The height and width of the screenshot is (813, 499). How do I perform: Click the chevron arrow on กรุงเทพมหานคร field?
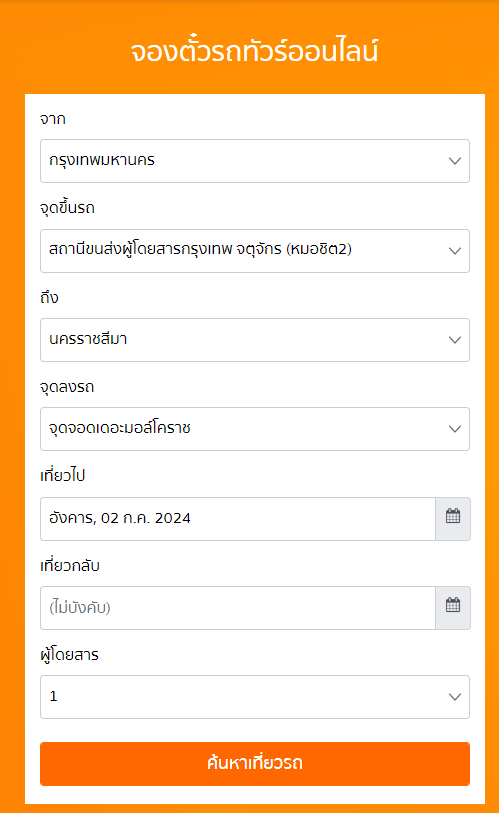[x=455, y=161]
